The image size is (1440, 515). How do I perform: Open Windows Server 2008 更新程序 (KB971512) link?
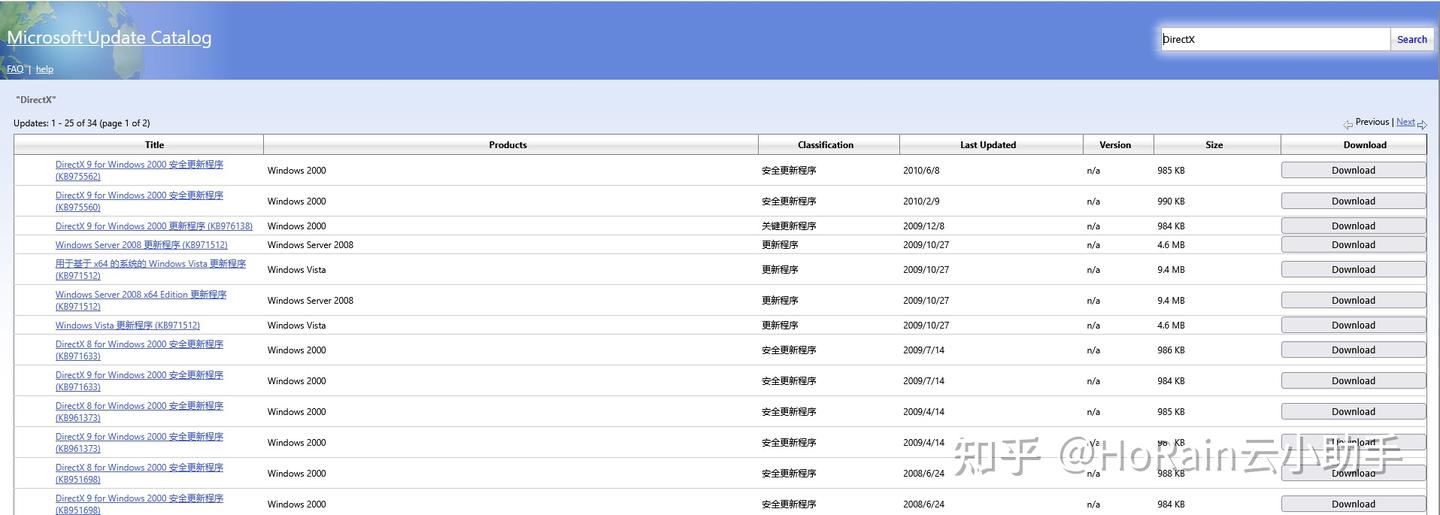pyautogui.click(x=141, y=245)
